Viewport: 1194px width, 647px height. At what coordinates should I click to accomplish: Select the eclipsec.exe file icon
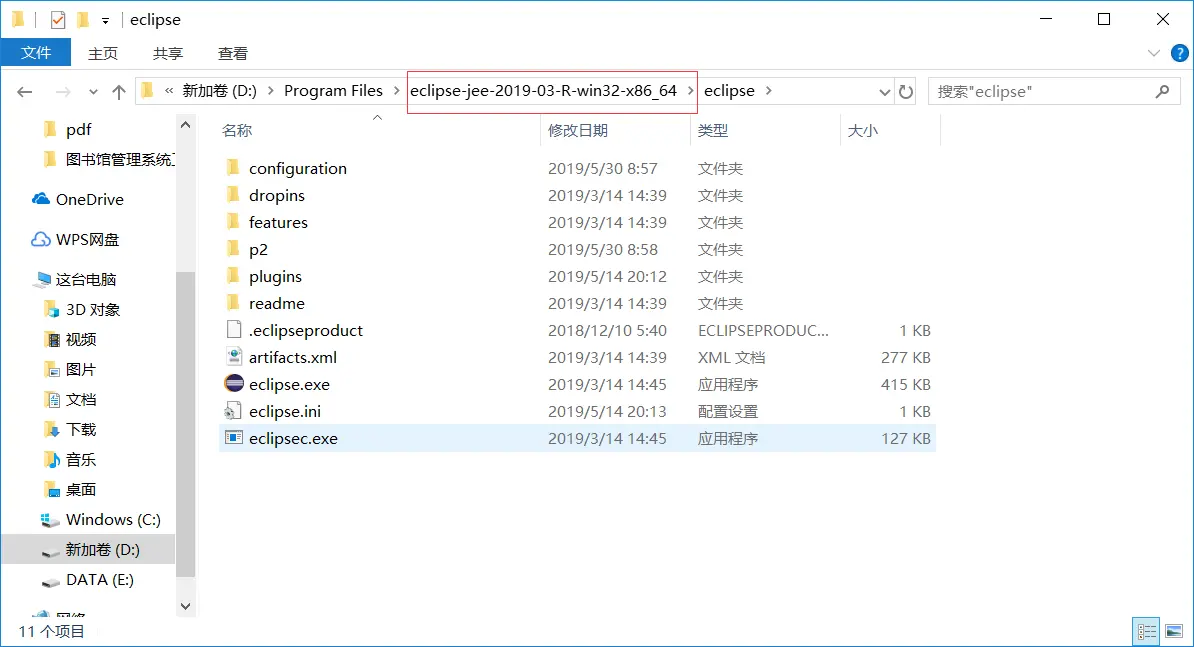pos(234,438)
